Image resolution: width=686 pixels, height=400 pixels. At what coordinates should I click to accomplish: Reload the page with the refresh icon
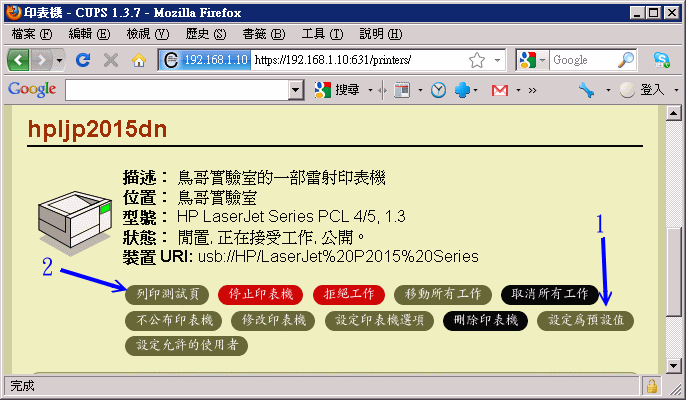click(x=83, y=60)
